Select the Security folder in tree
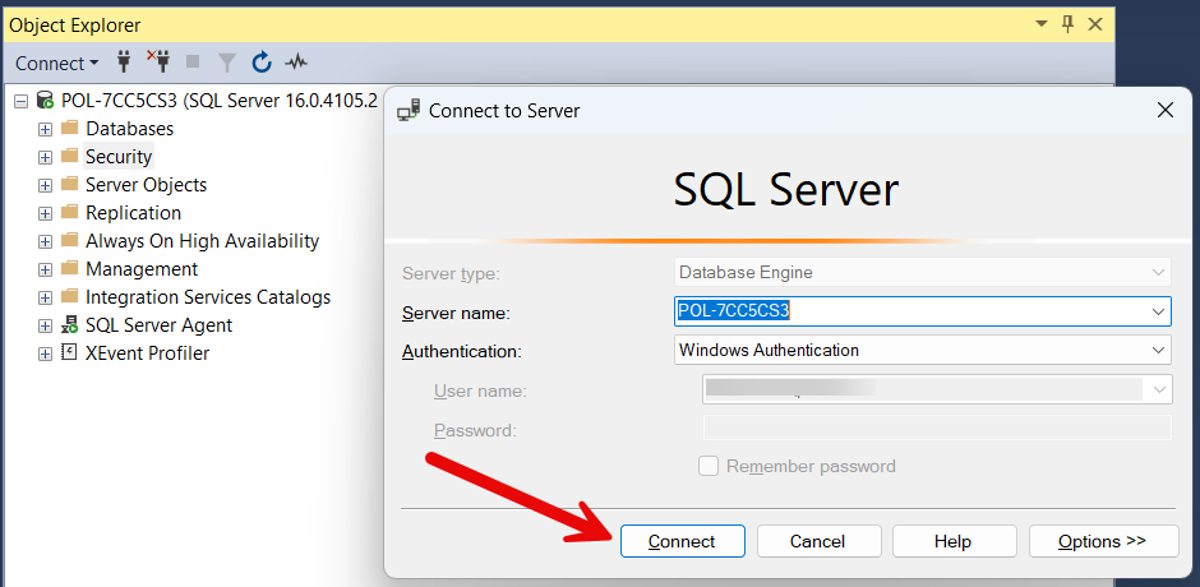This screenshot has width=1200, height=587. pyautogui.click(x=118, y=157)
